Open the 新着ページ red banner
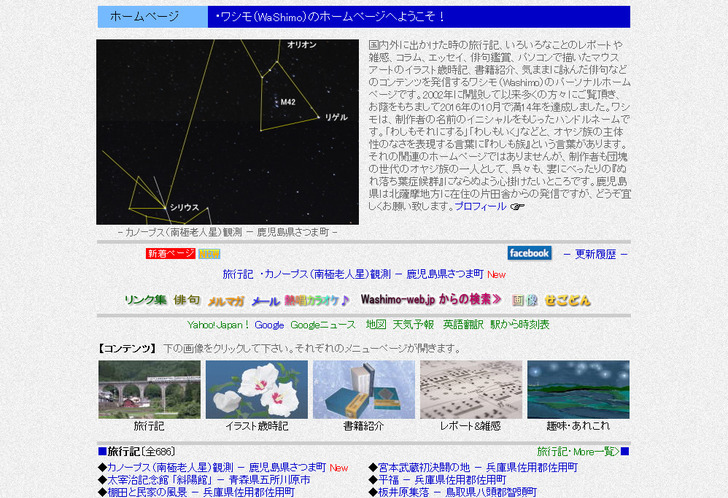The width and height of the screenshot is (728, 498). [170, 254]
